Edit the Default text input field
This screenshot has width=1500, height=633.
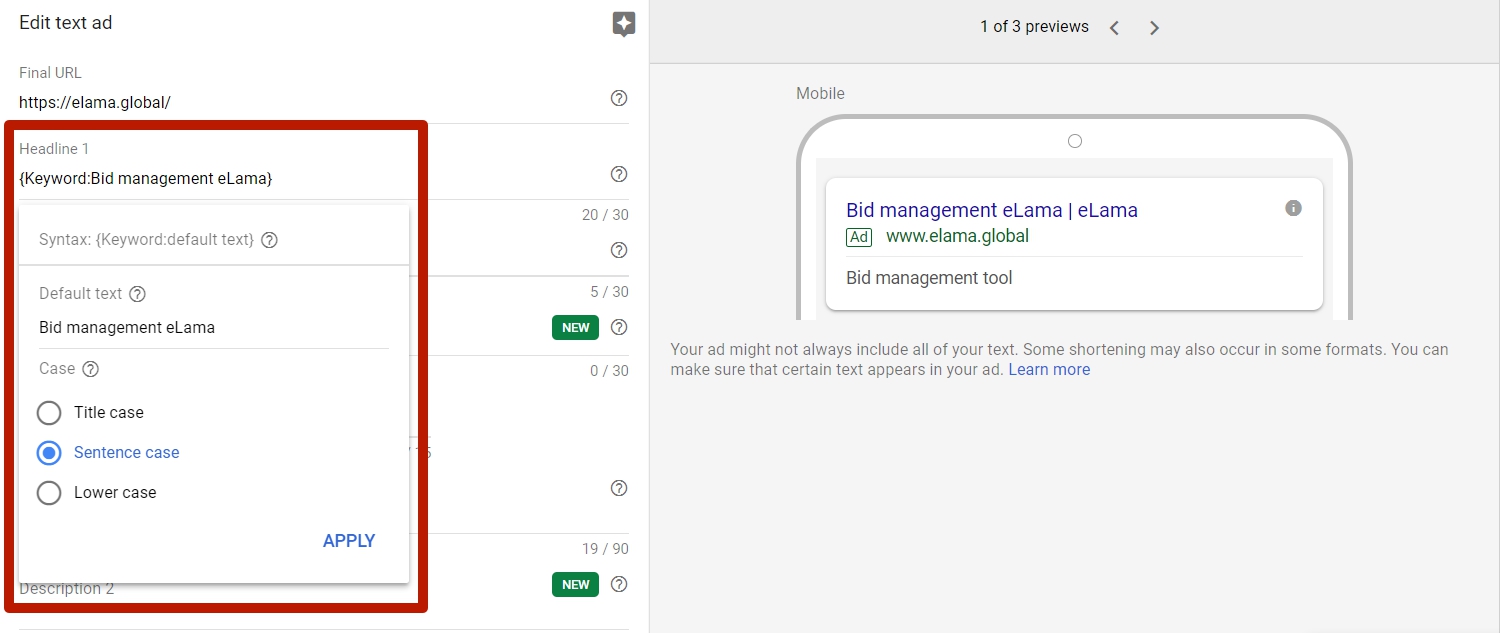coord(214,327)
